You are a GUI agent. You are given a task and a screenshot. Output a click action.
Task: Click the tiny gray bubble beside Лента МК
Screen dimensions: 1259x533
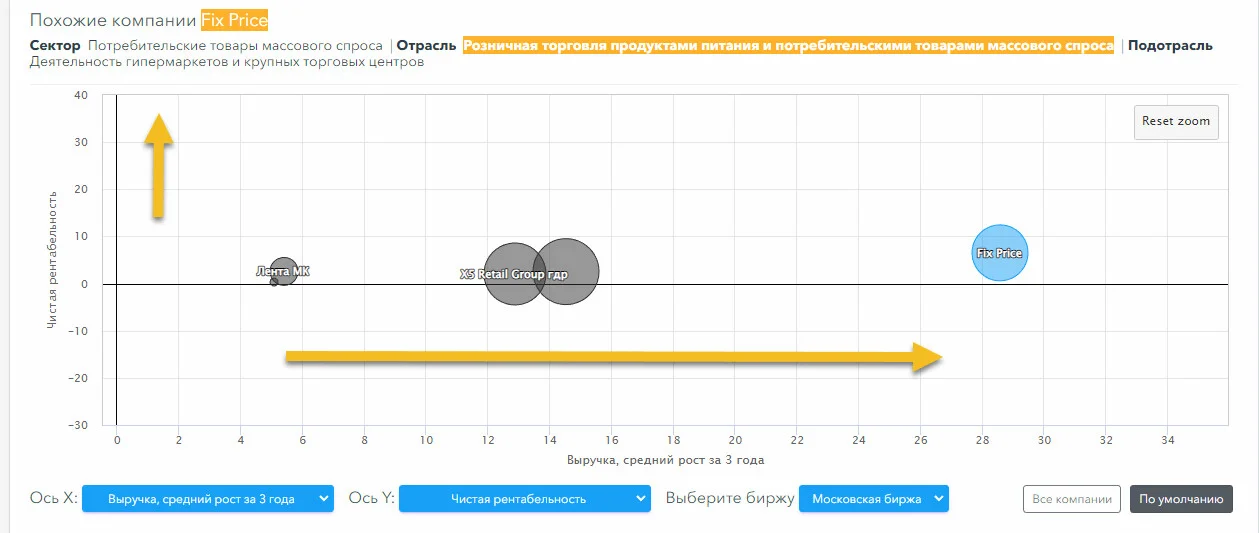274,282
